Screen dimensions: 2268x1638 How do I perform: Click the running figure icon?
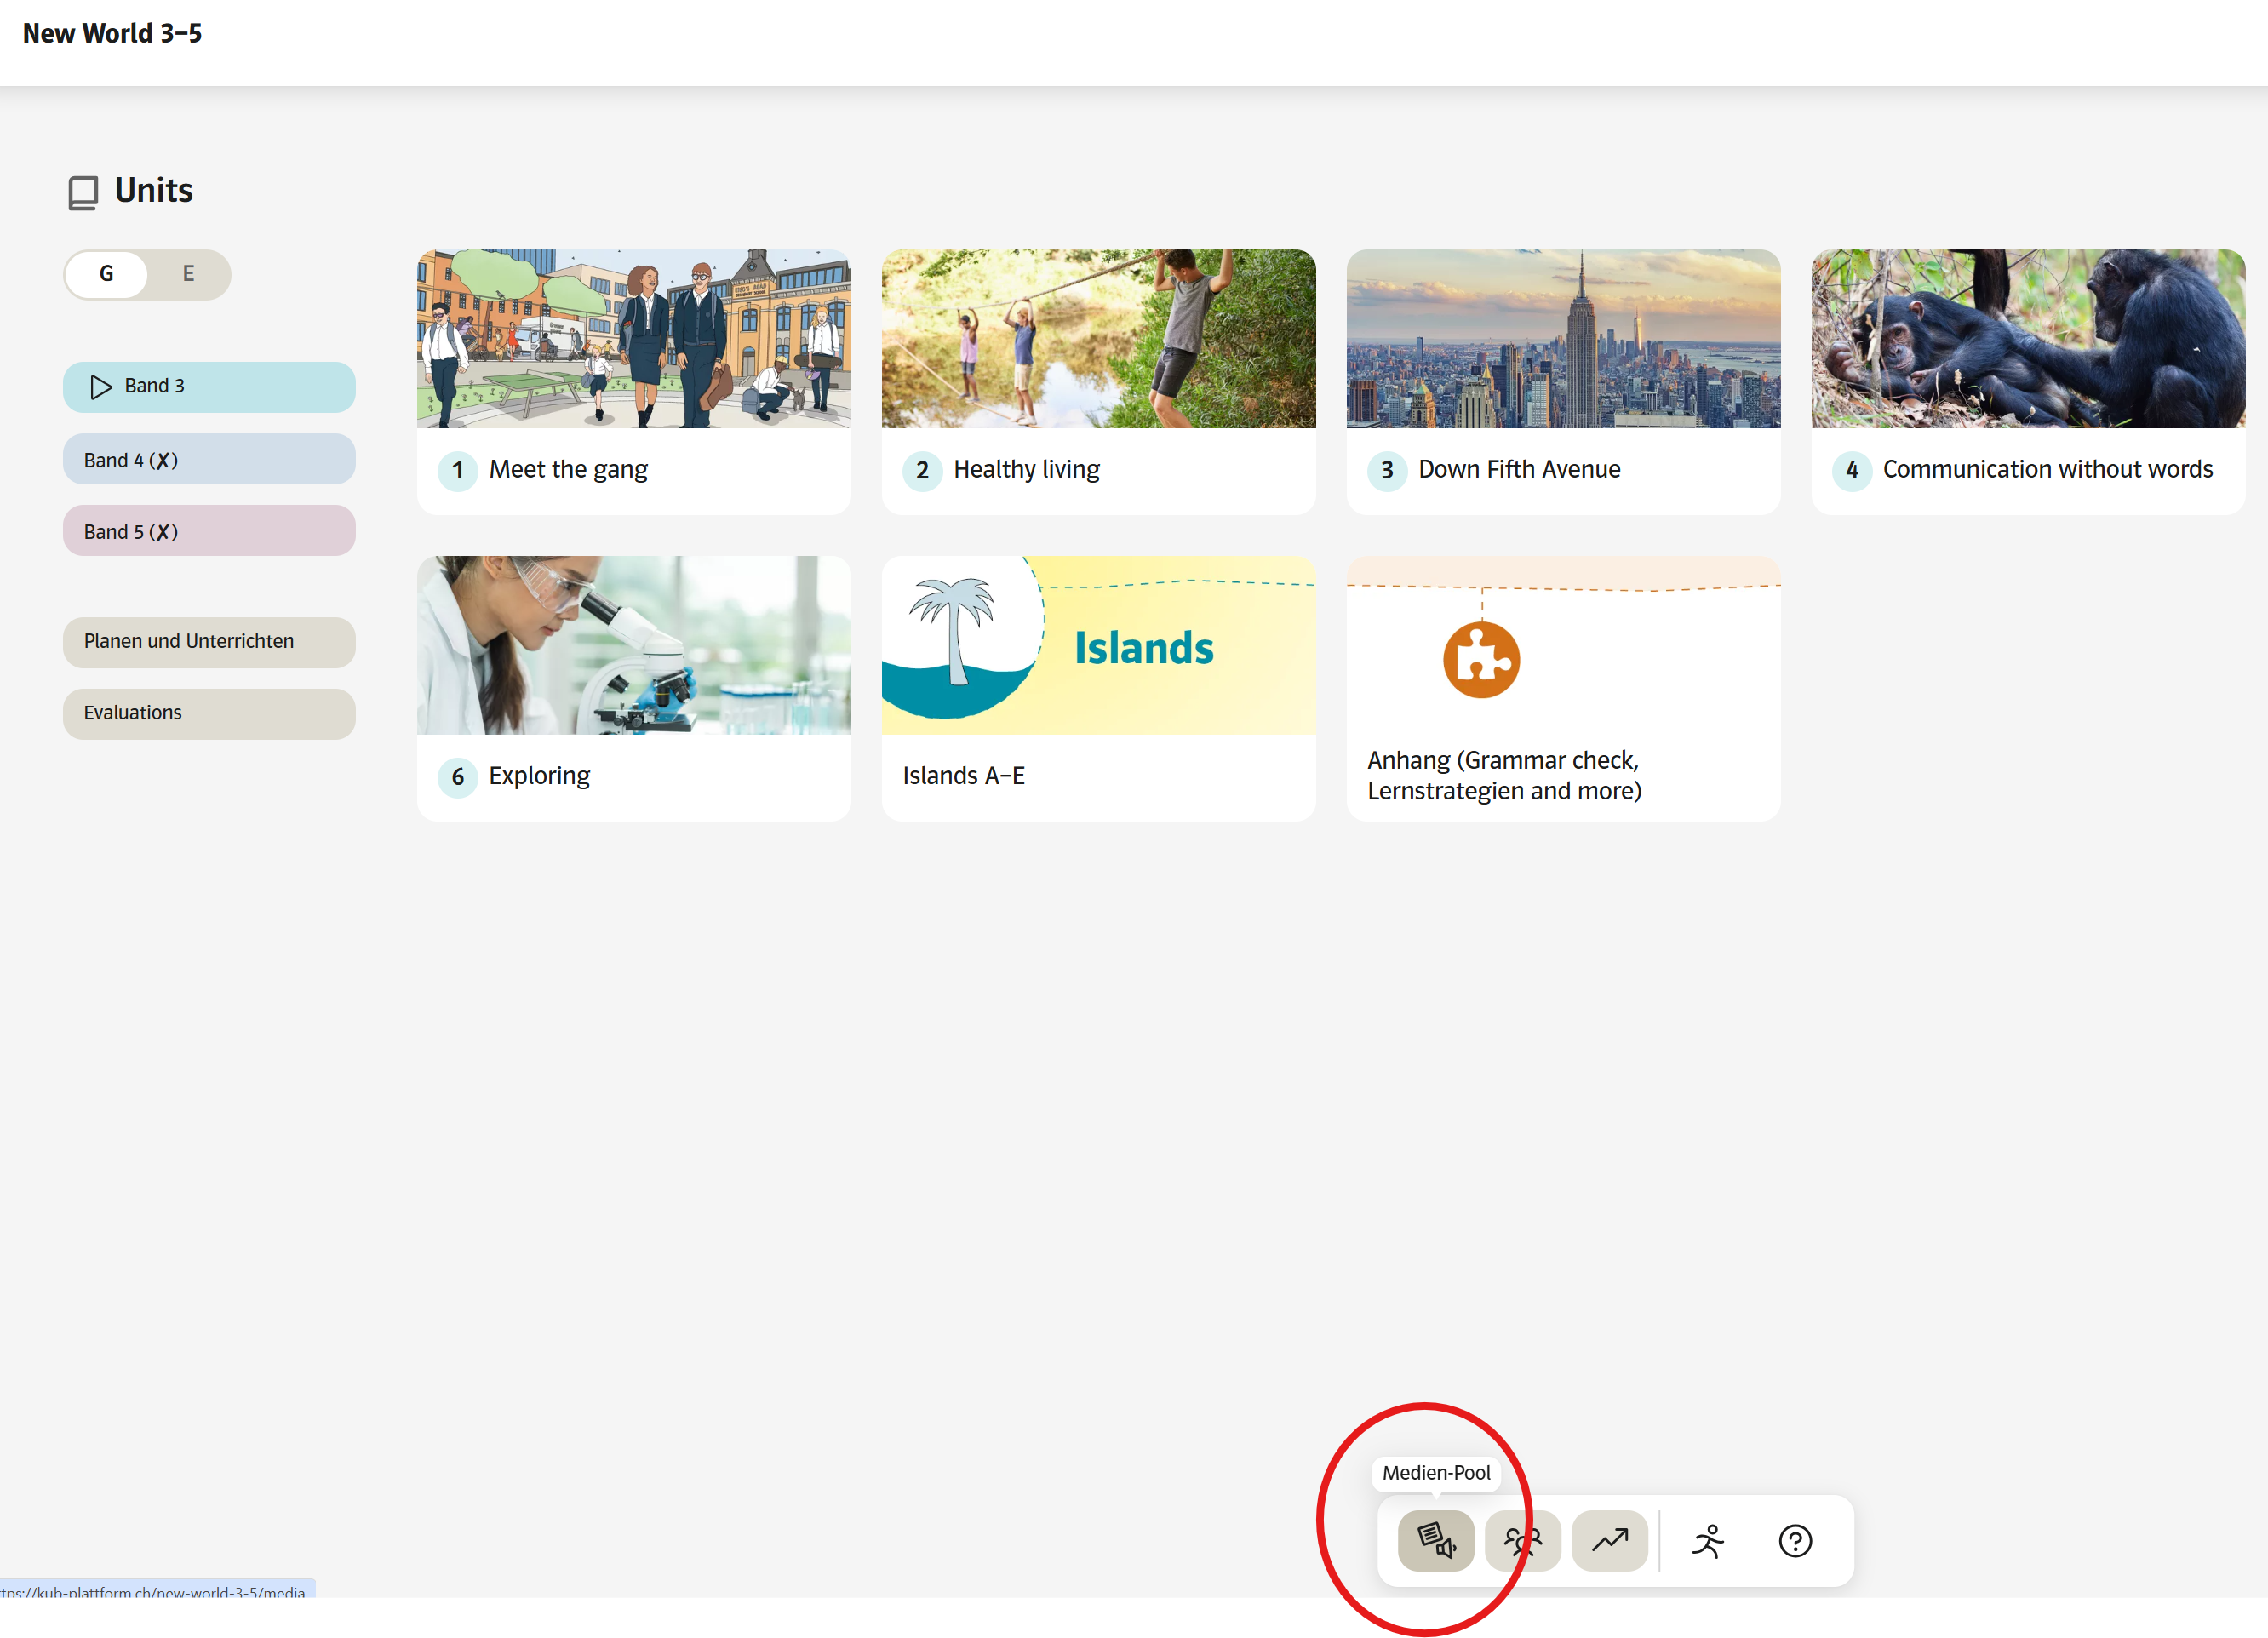(1708, 1540)
